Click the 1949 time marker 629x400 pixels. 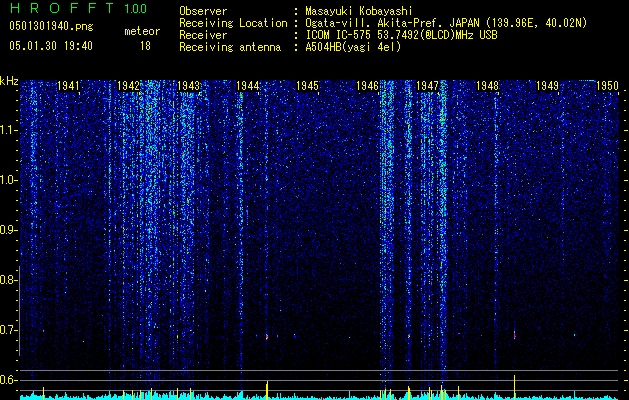(x=547, y=85)
